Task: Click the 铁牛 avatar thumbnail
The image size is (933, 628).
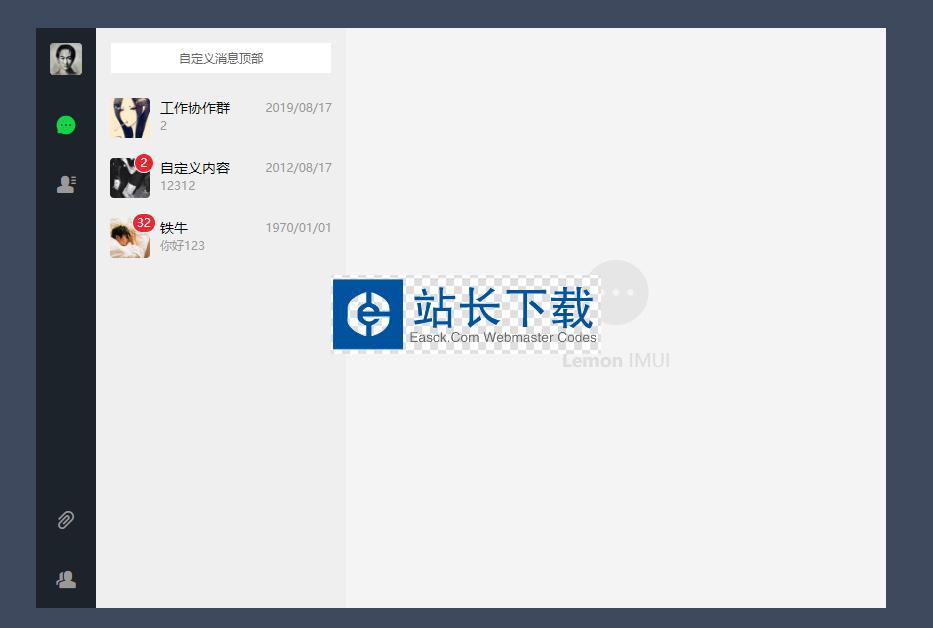Action: coord(130,238)
